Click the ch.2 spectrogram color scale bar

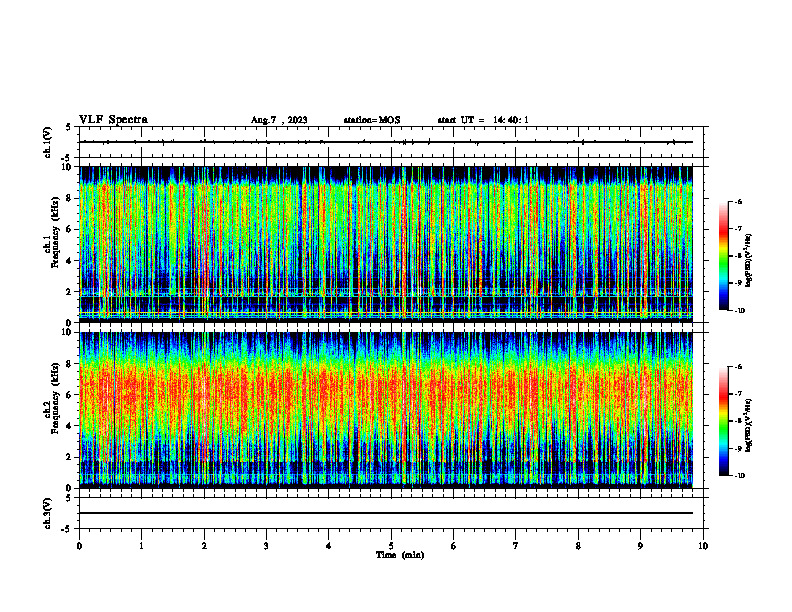coord(723,421)
